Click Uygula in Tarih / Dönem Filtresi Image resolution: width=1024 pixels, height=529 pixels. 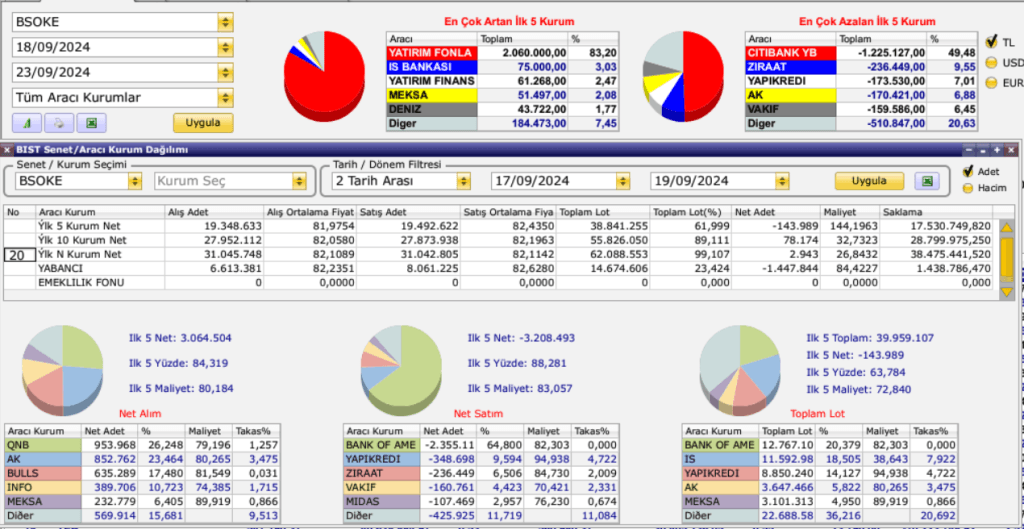869,181
